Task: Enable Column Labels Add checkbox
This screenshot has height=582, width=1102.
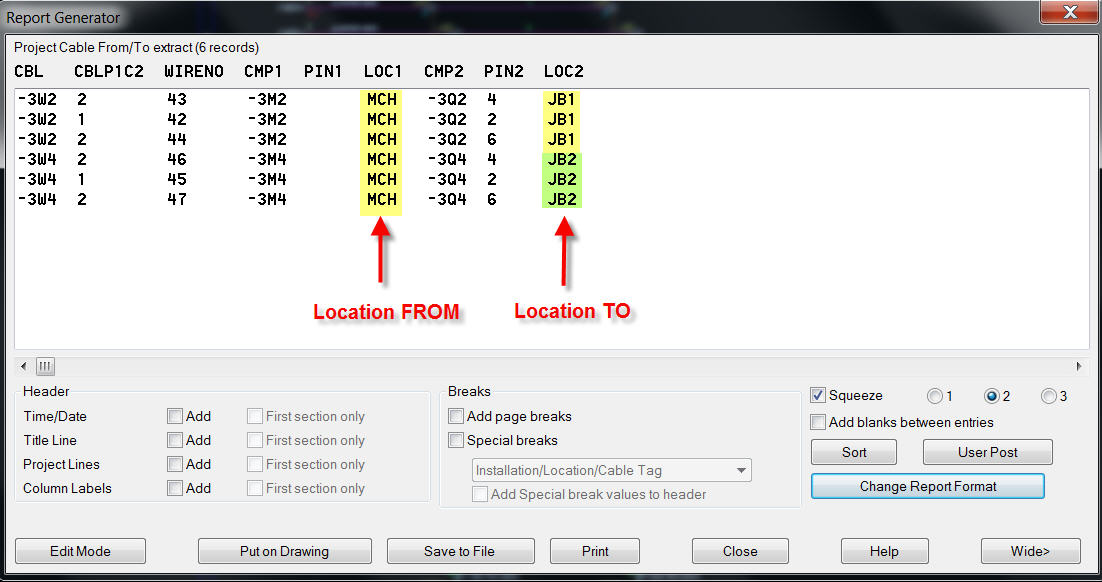Action: 175,488
